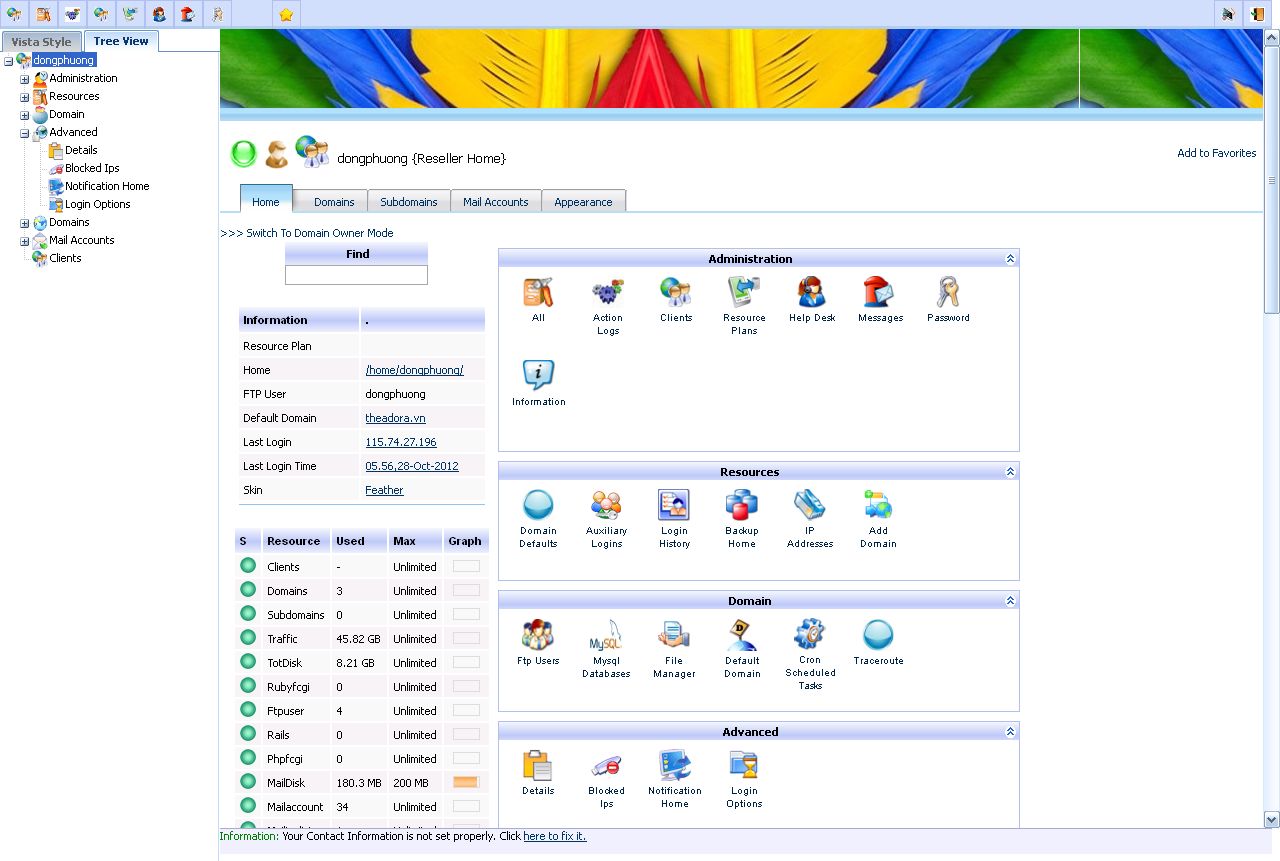1280x861 pixels.
Task: Collapse the Advanced tree node
Action: (25, 133)
